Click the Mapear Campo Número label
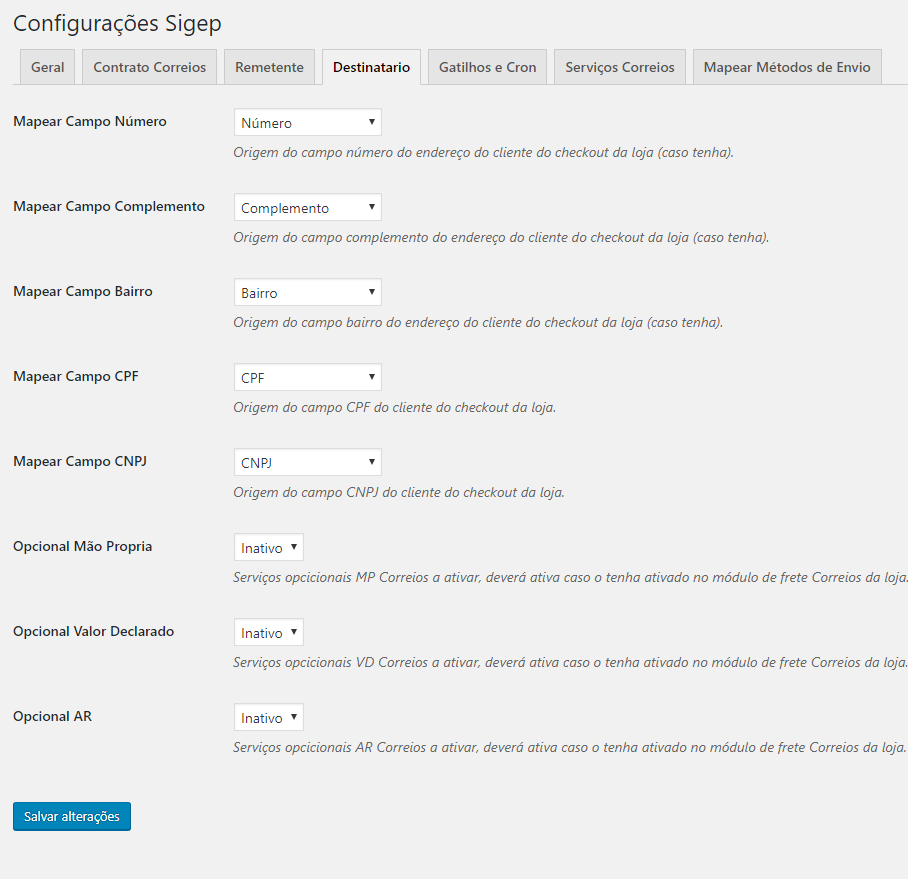Viewport: 908px width, 879px height. [x=90, y=122]
